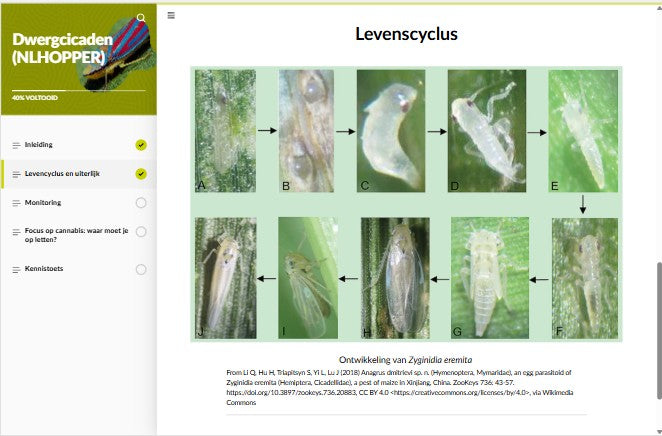Open the search magnifier icon in sidebar
Viewport: 662px width, 436px height.
[x=141, y=18]
